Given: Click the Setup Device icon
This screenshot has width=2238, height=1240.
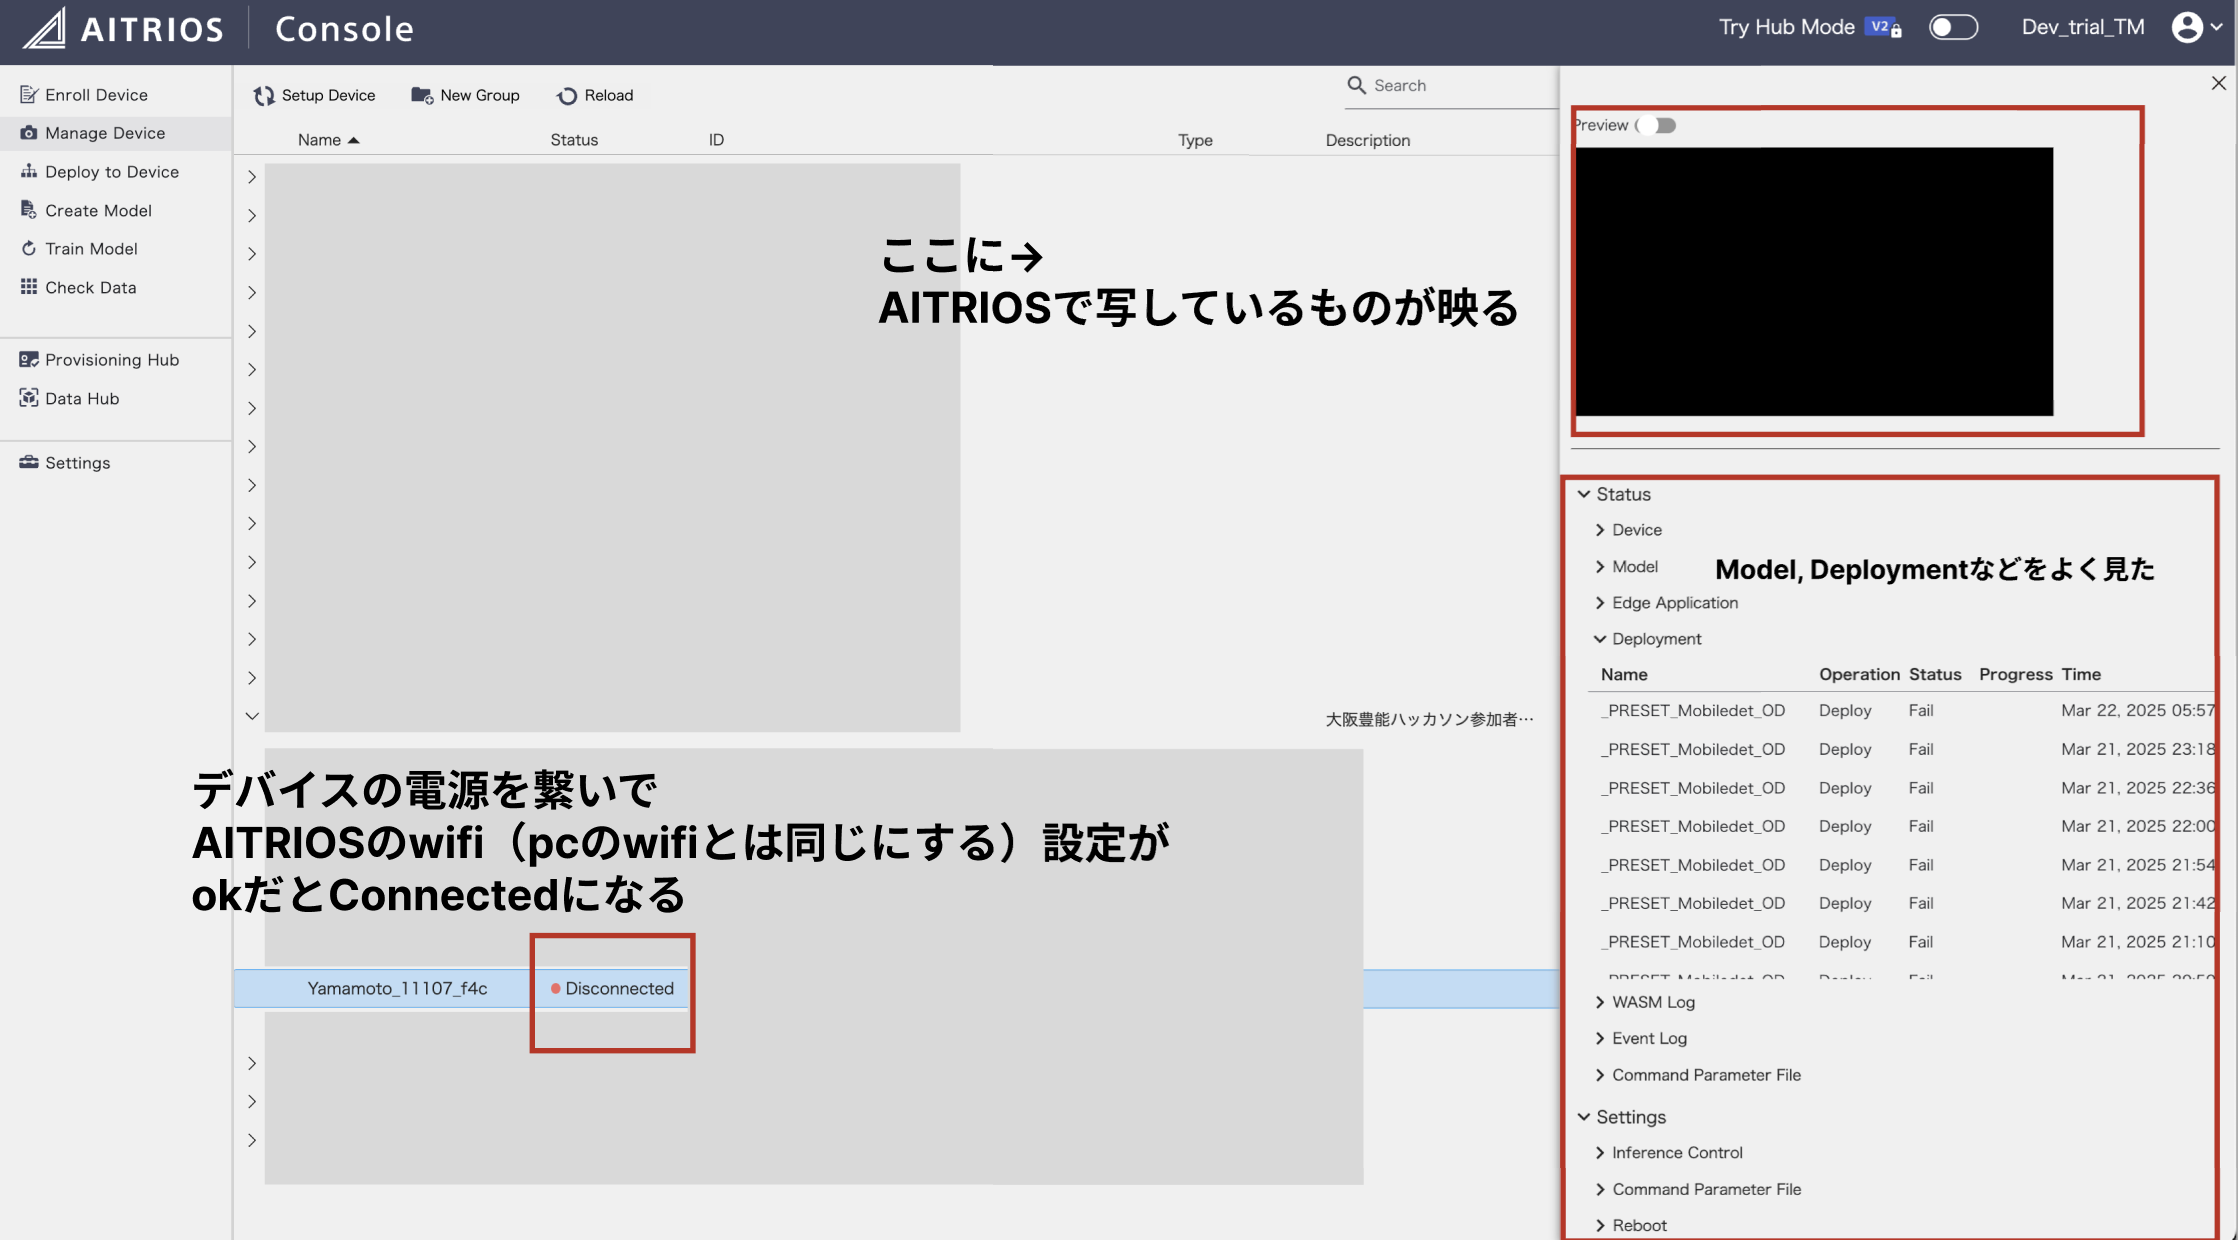Looking at the screenshot, I should (264, 96).
